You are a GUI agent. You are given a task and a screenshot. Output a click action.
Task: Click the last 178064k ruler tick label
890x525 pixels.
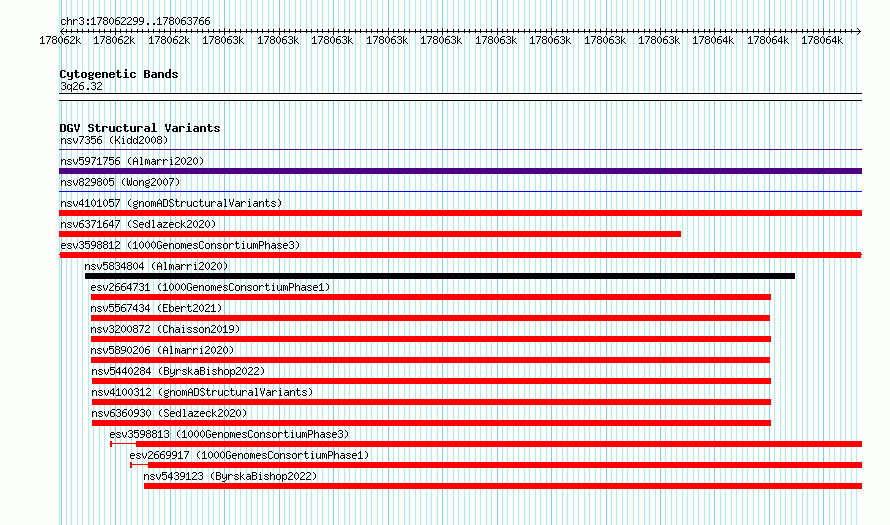(822, 40)
